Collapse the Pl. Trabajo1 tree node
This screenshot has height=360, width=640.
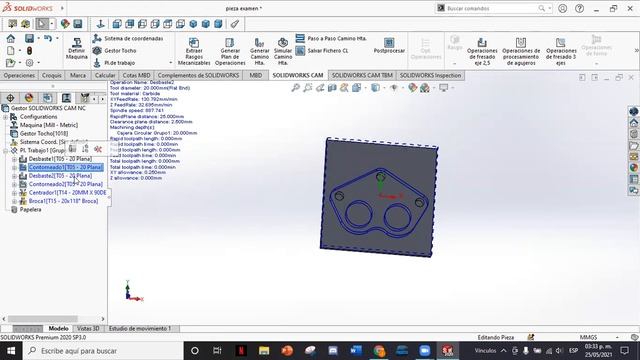5,151
